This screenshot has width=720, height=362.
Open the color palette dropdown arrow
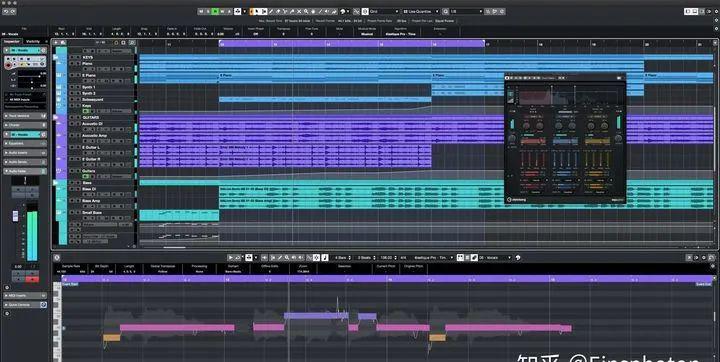(348, 11)
